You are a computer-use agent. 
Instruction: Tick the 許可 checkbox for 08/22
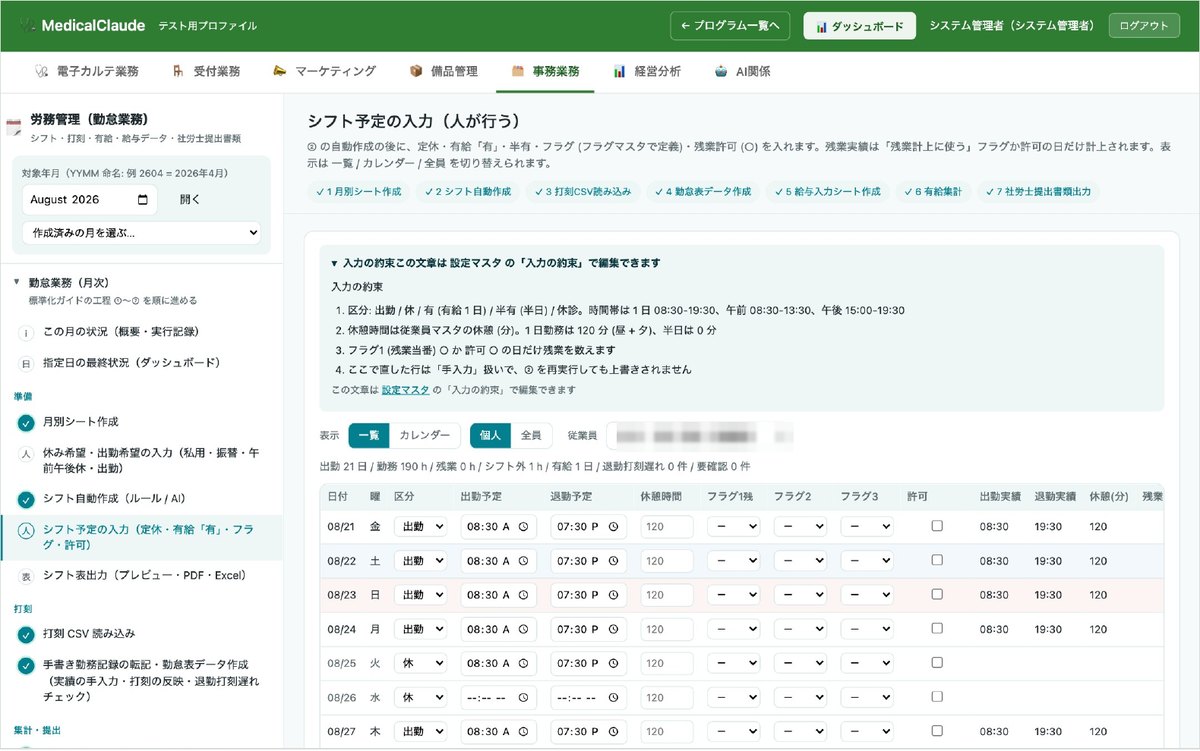click(x=937, y=560)
